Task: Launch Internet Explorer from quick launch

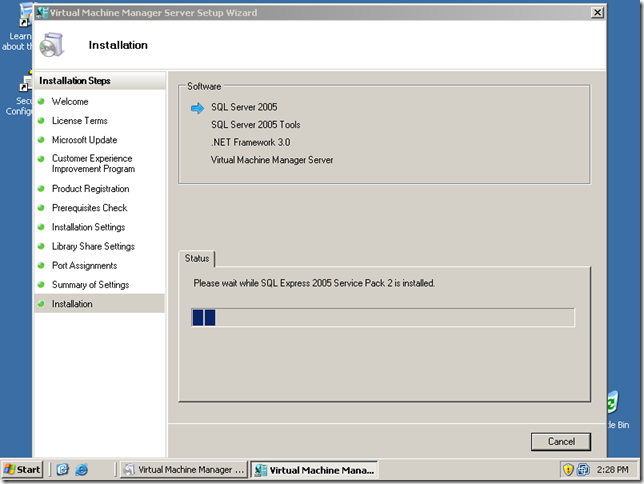Action: pyautogui.click(x=82, y=469)
